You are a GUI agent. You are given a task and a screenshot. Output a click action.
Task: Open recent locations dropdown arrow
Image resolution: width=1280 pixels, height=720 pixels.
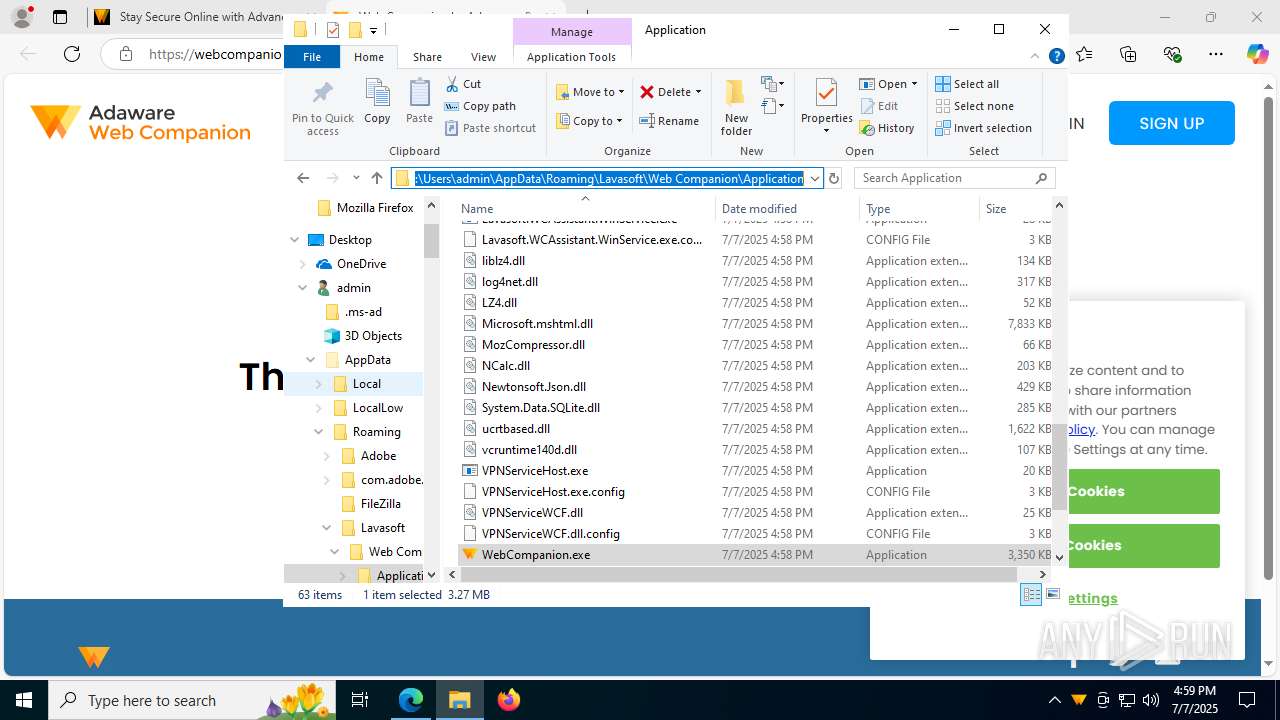pyautogui.click(x=356, y=178)
